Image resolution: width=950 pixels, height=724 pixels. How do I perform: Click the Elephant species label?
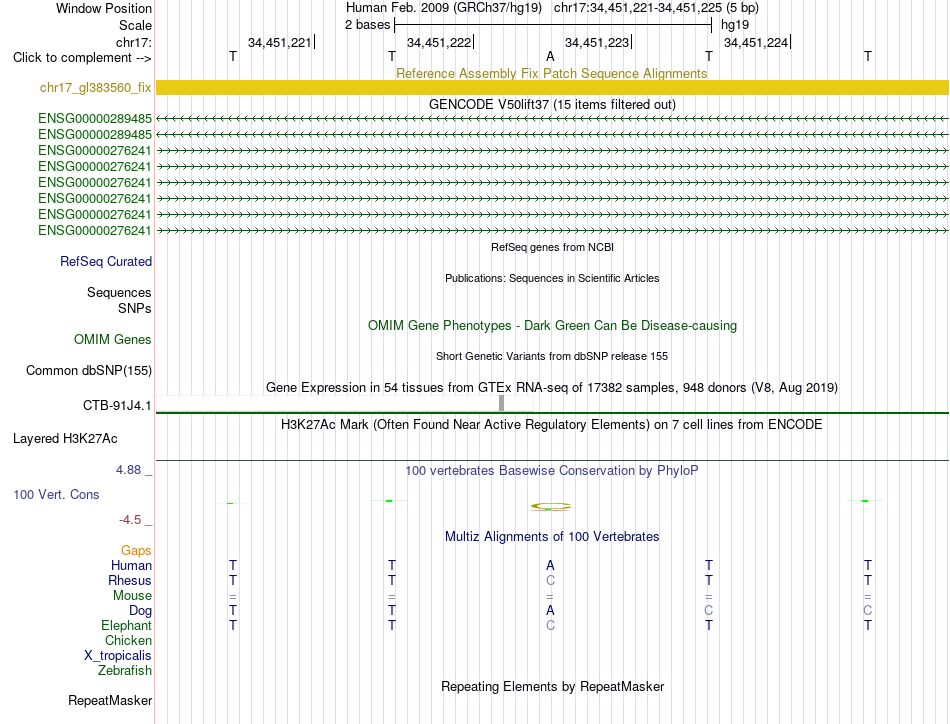coord(126,625)
